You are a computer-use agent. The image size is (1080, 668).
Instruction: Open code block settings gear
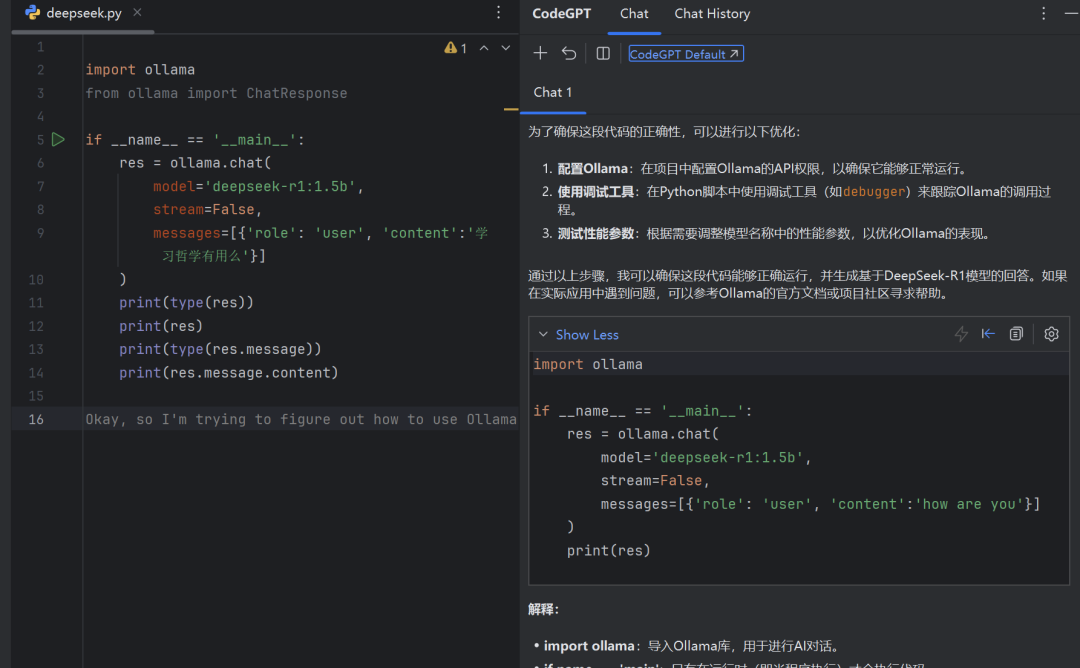coord(1051,333)
